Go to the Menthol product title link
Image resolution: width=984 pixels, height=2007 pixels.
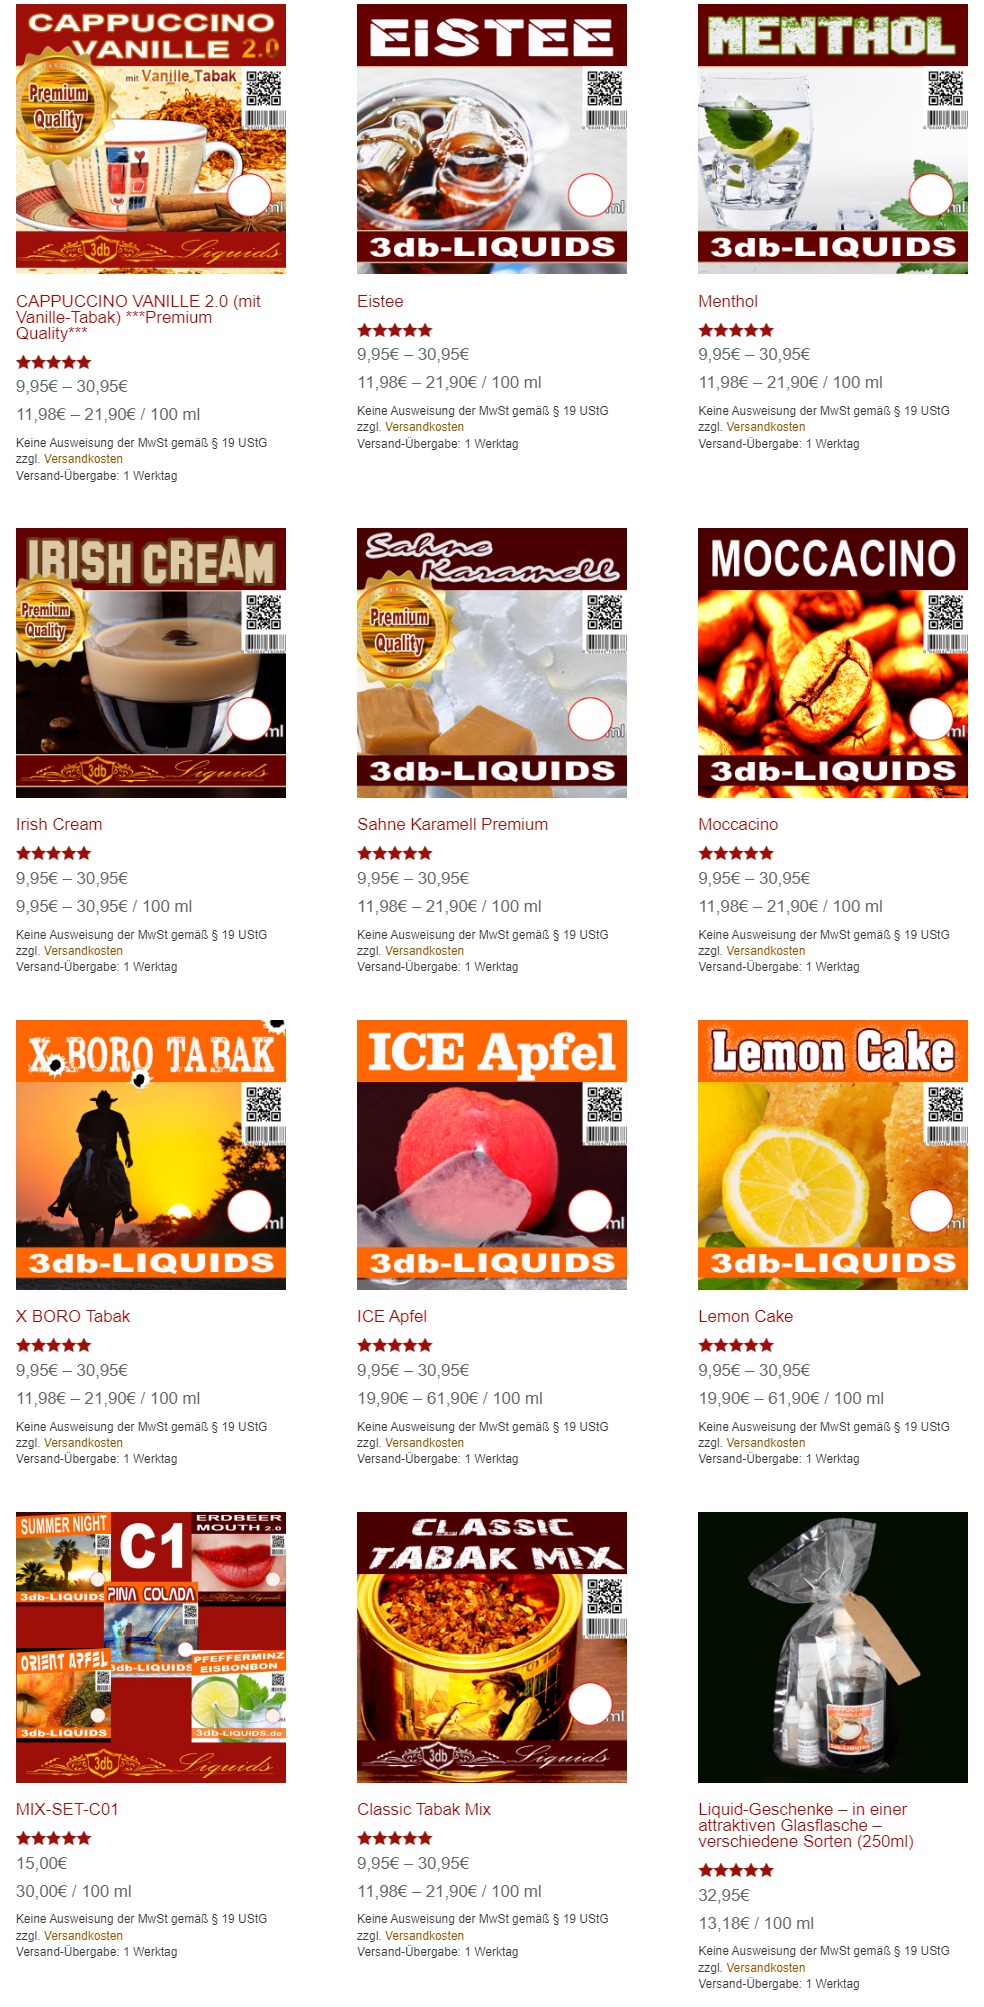pyautogui.click(x=728, y=301)
